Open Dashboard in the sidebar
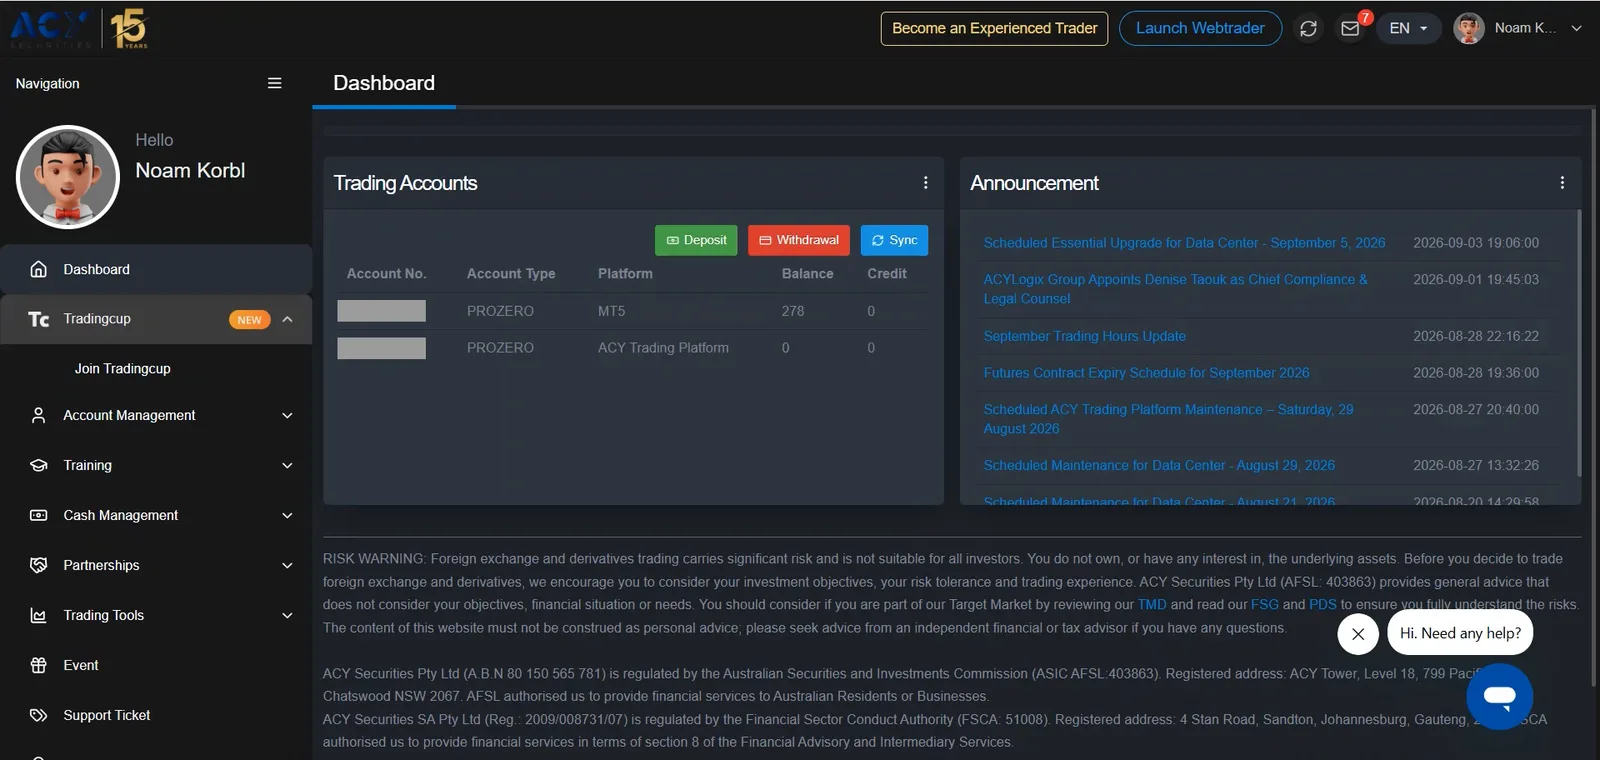The width and height of the screenshot is (1600, 760). (156, 269)
